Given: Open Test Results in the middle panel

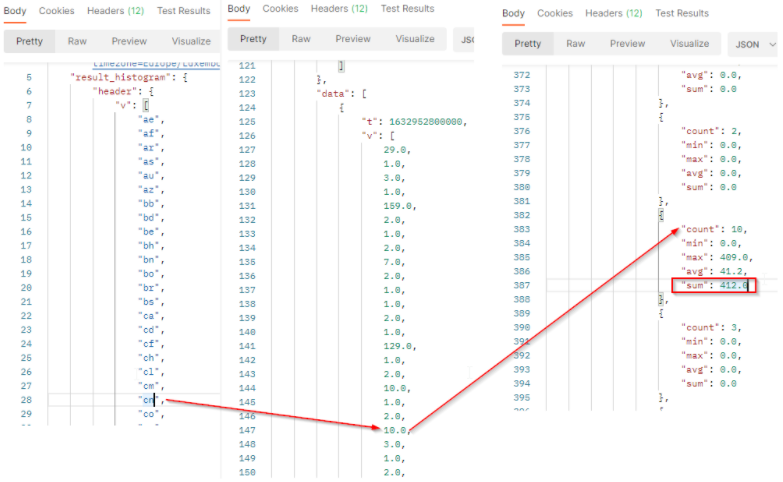Looking at the screenshot, I should pyautogui.click(x=407, y=9).
